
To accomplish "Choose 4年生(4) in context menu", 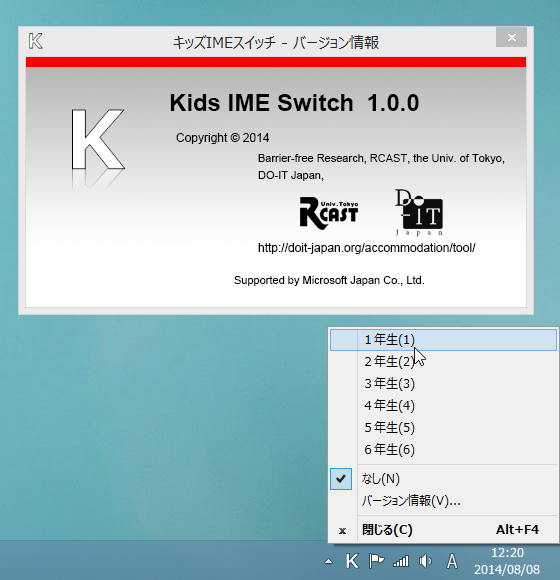I will pyautogui.click(x=443, y=405).
